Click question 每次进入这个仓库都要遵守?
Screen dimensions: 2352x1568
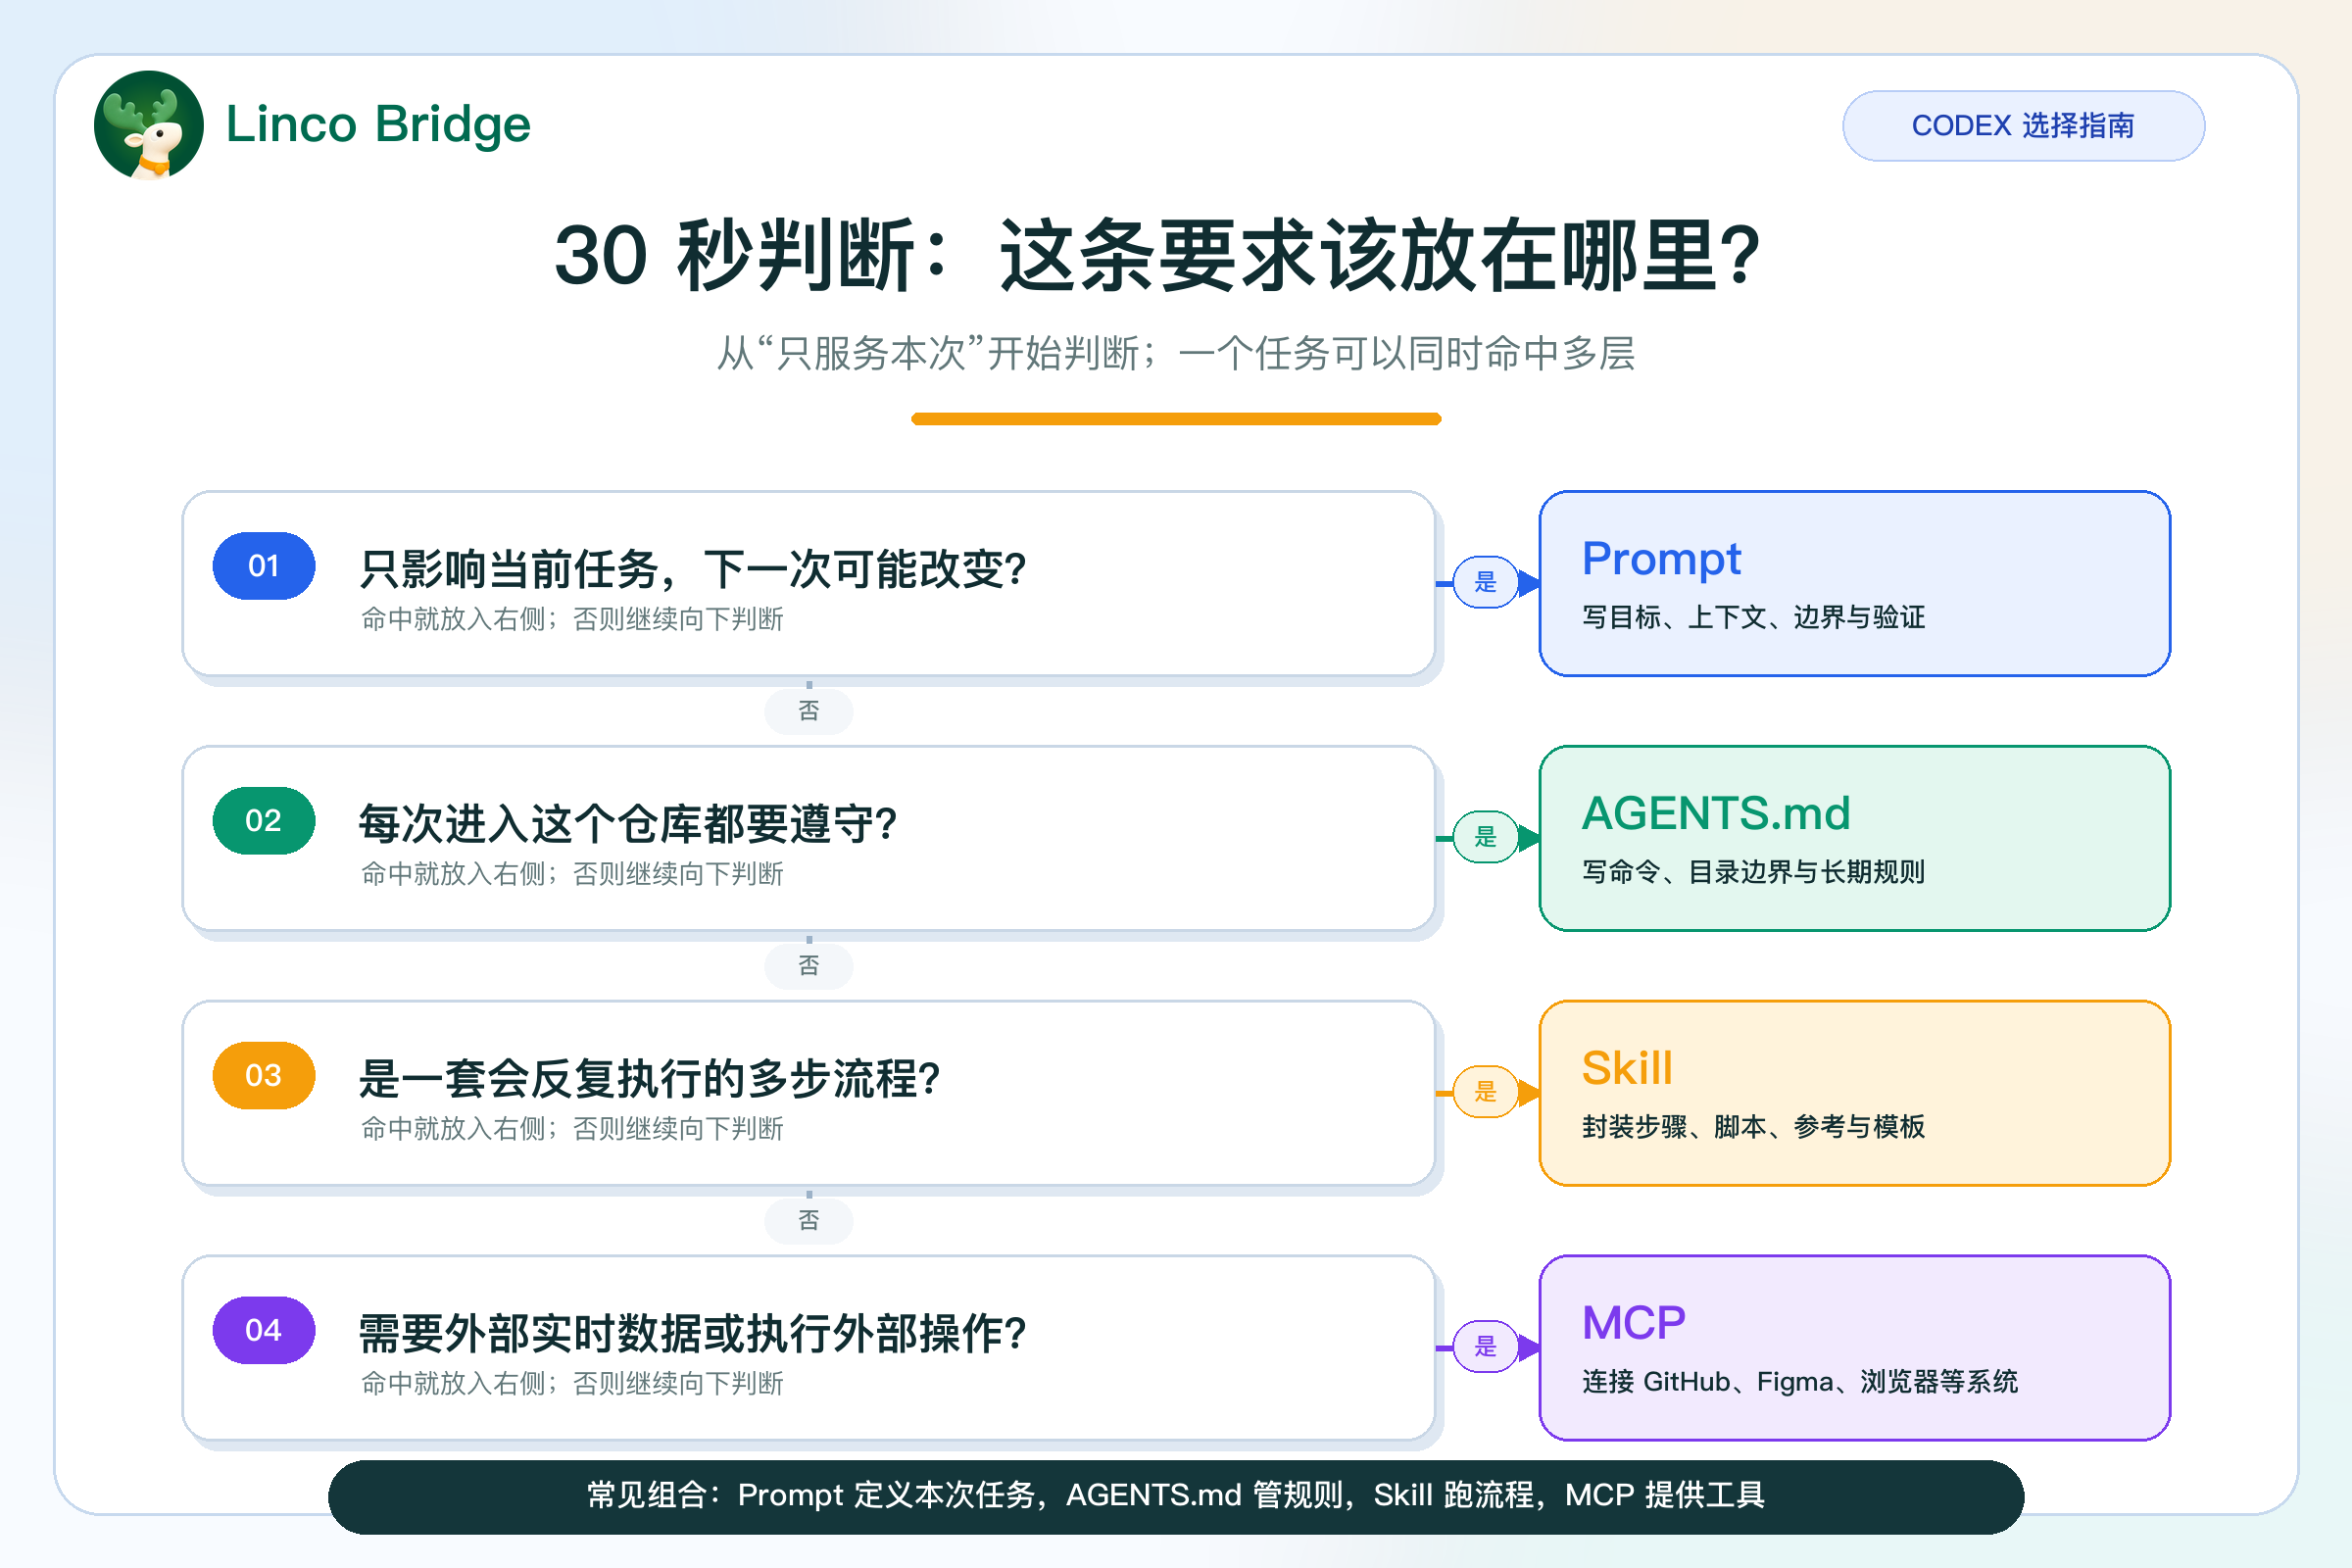point(628,824)
